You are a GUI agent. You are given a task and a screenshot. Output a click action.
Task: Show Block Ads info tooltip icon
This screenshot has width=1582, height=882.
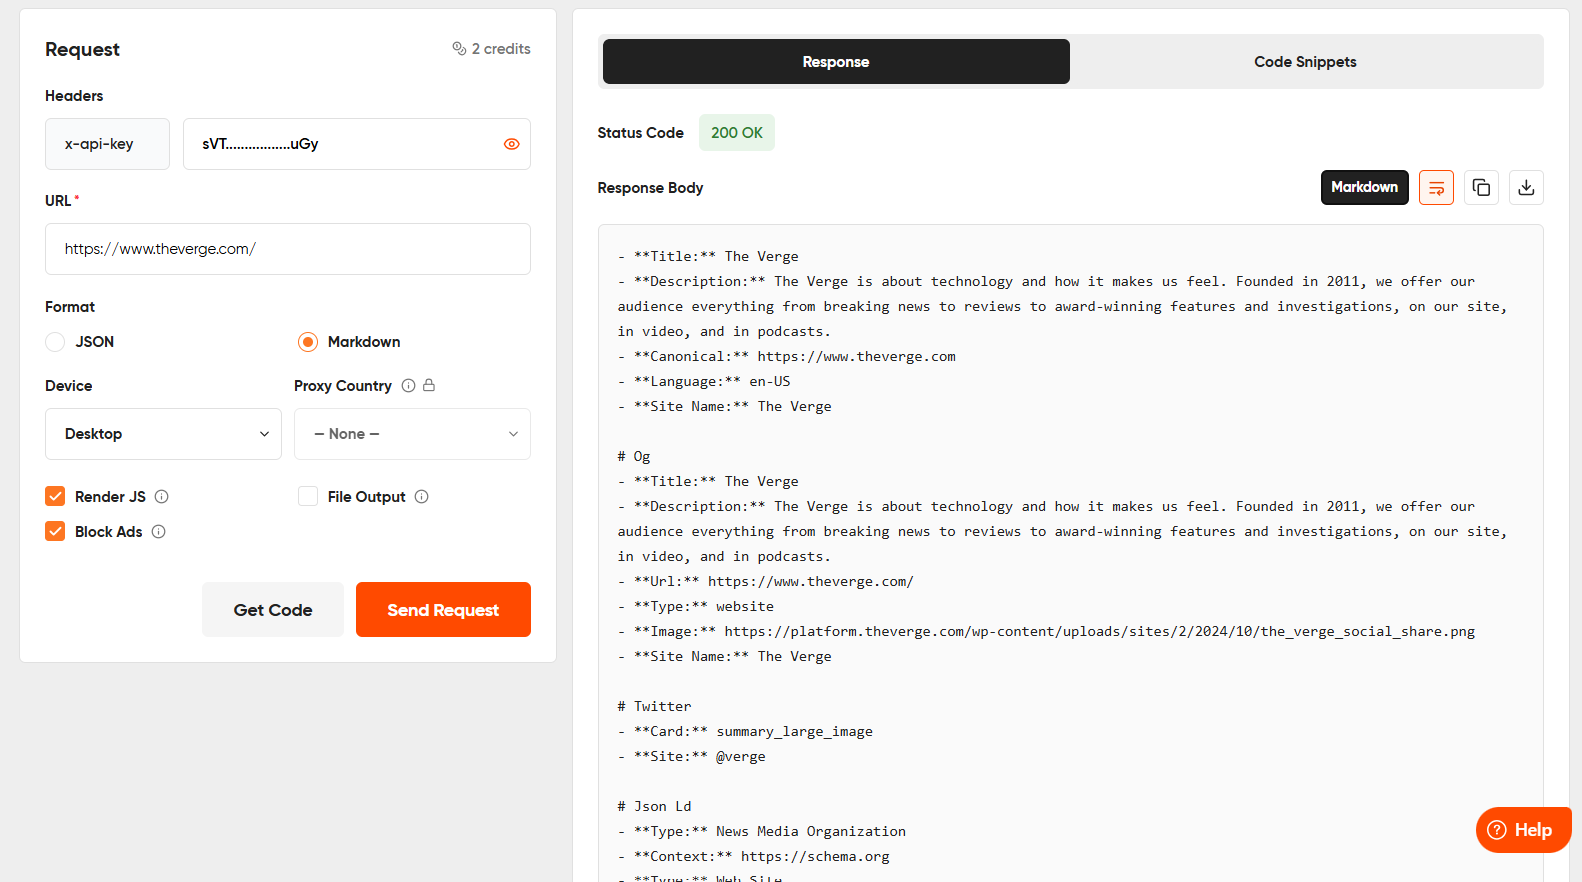(158, 531)
